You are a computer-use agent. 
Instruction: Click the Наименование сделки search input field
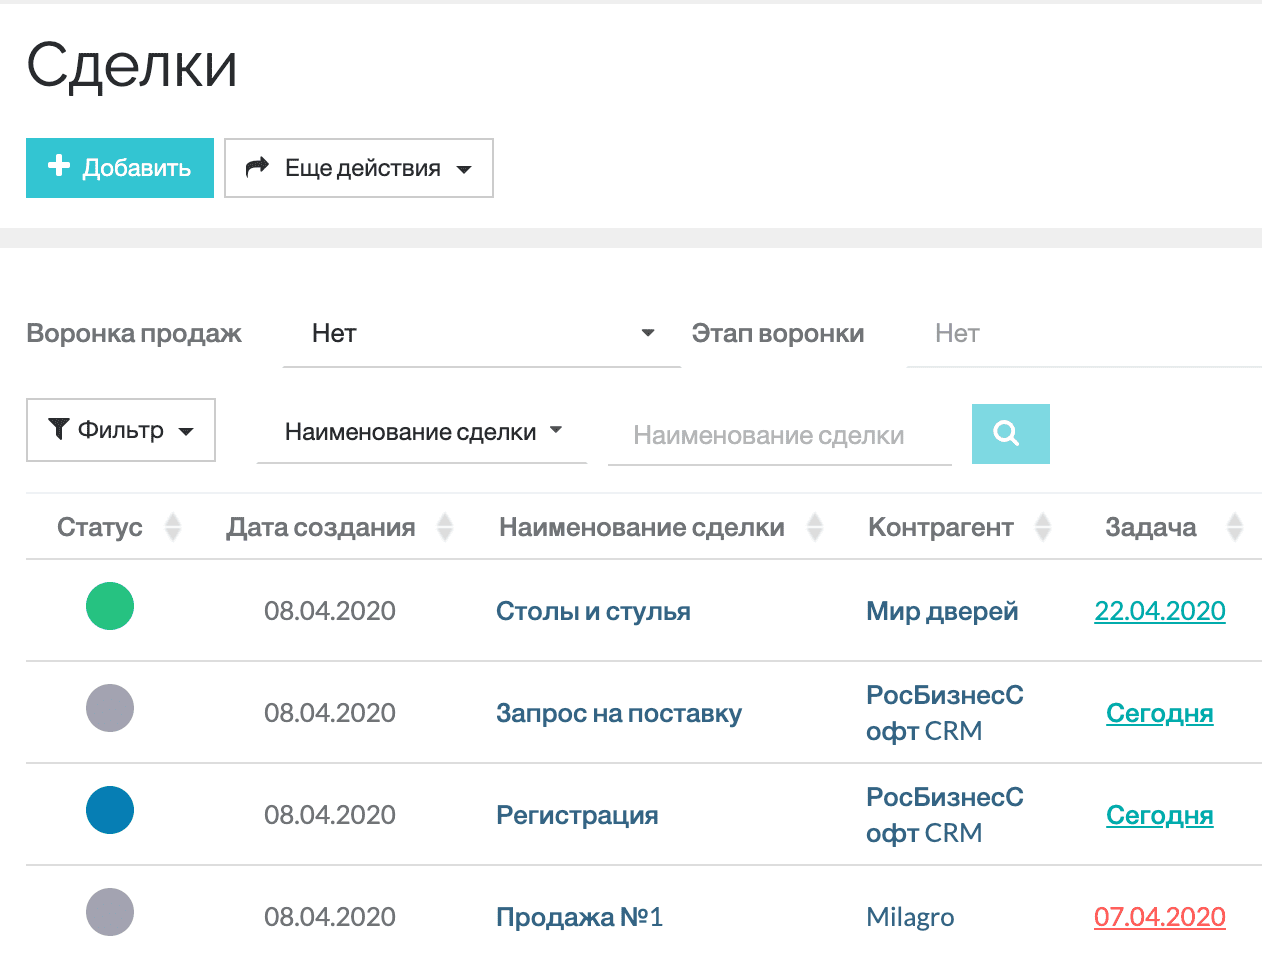click(x=780, y=433)
